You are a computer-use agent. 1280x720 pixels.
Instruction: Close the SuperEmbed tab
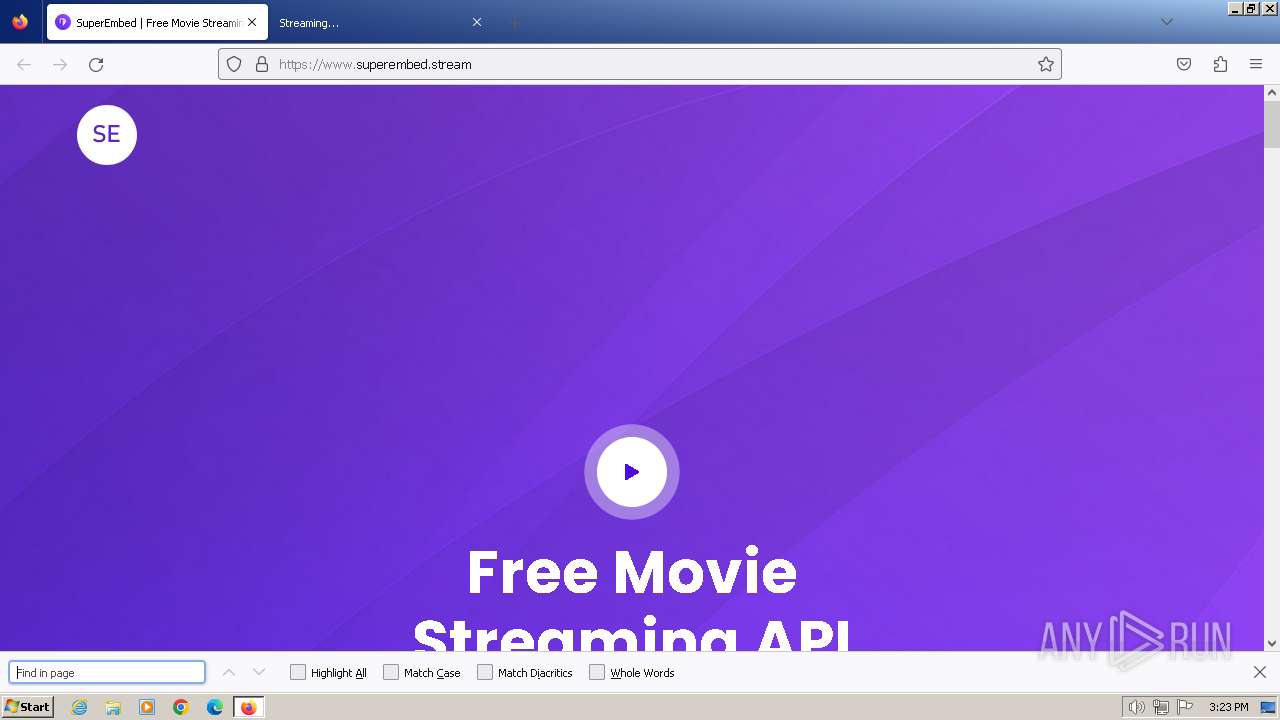252,22
